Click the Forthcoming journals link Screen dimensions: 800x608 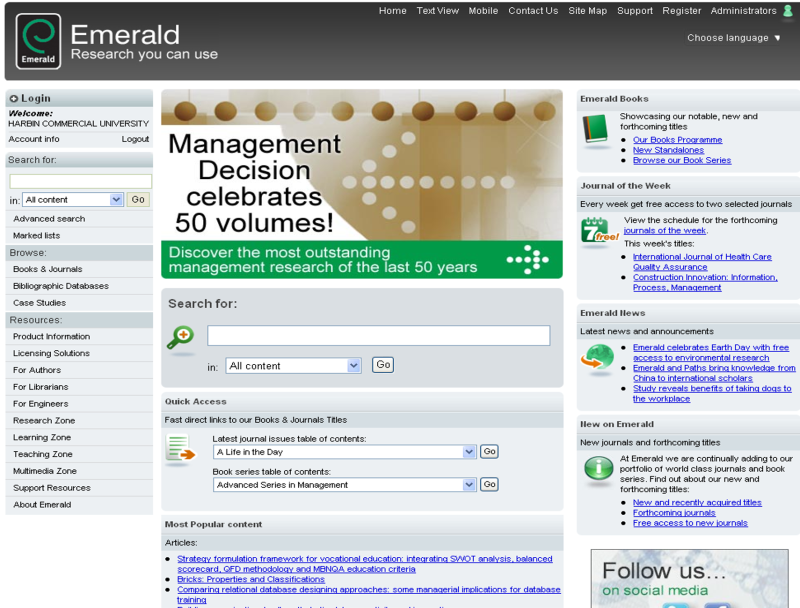point(674,513)
